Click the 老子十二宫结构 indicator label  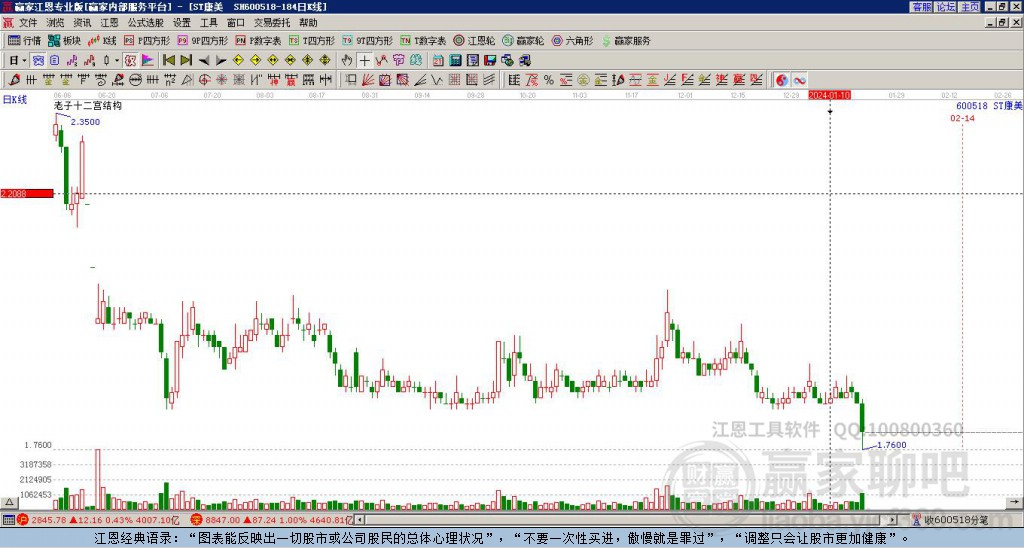pos(88,105)
